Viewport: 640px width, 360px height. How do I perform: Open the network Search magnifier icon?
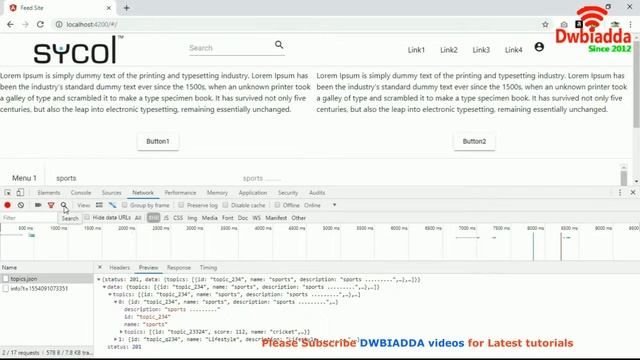pos(64,205)
